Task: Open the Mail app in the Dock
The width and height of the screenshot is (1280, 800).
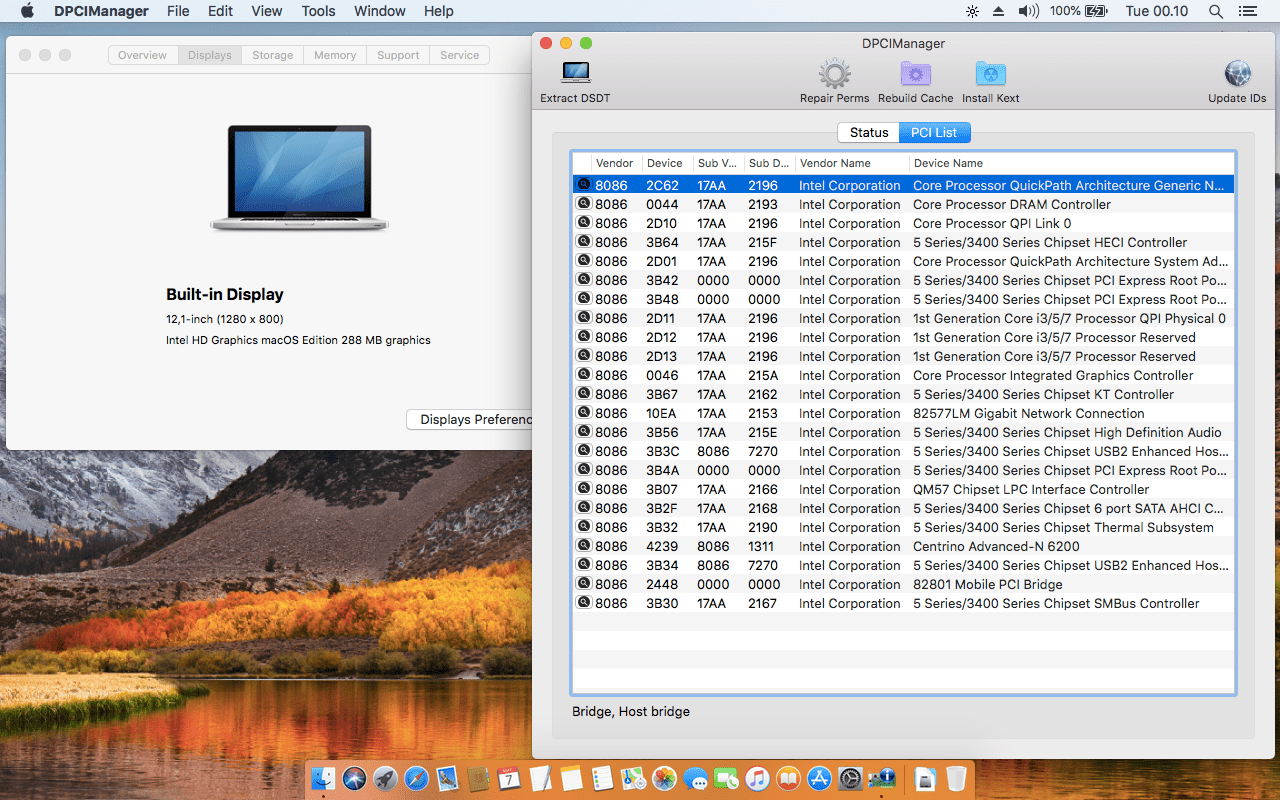Action: click(447, 779)
